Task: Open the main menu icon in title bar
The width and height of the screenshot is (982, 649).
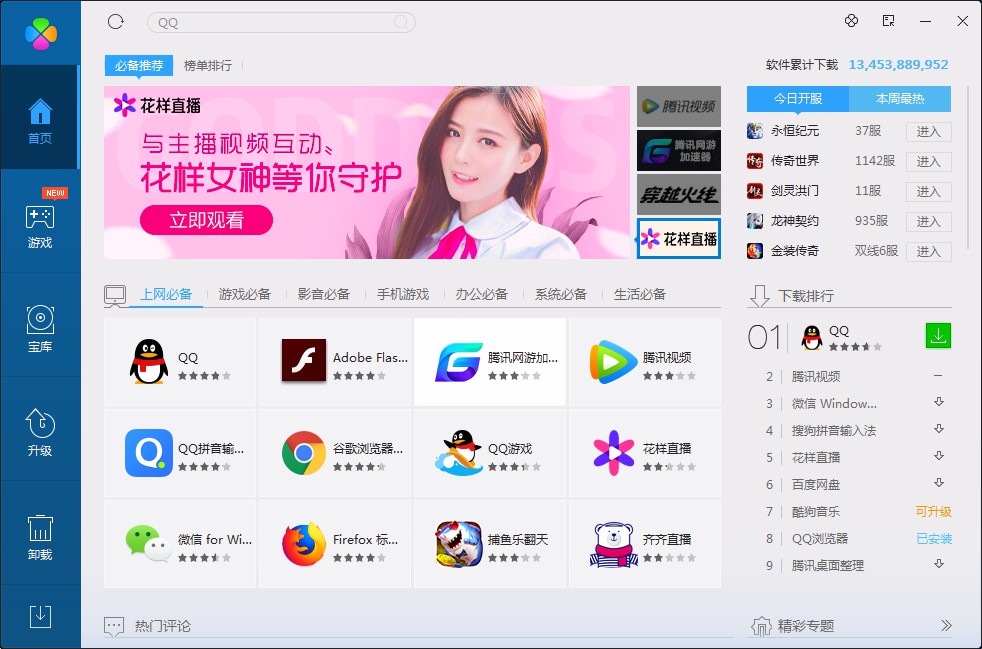Action: pyautogui.click(x=888, y=21)
